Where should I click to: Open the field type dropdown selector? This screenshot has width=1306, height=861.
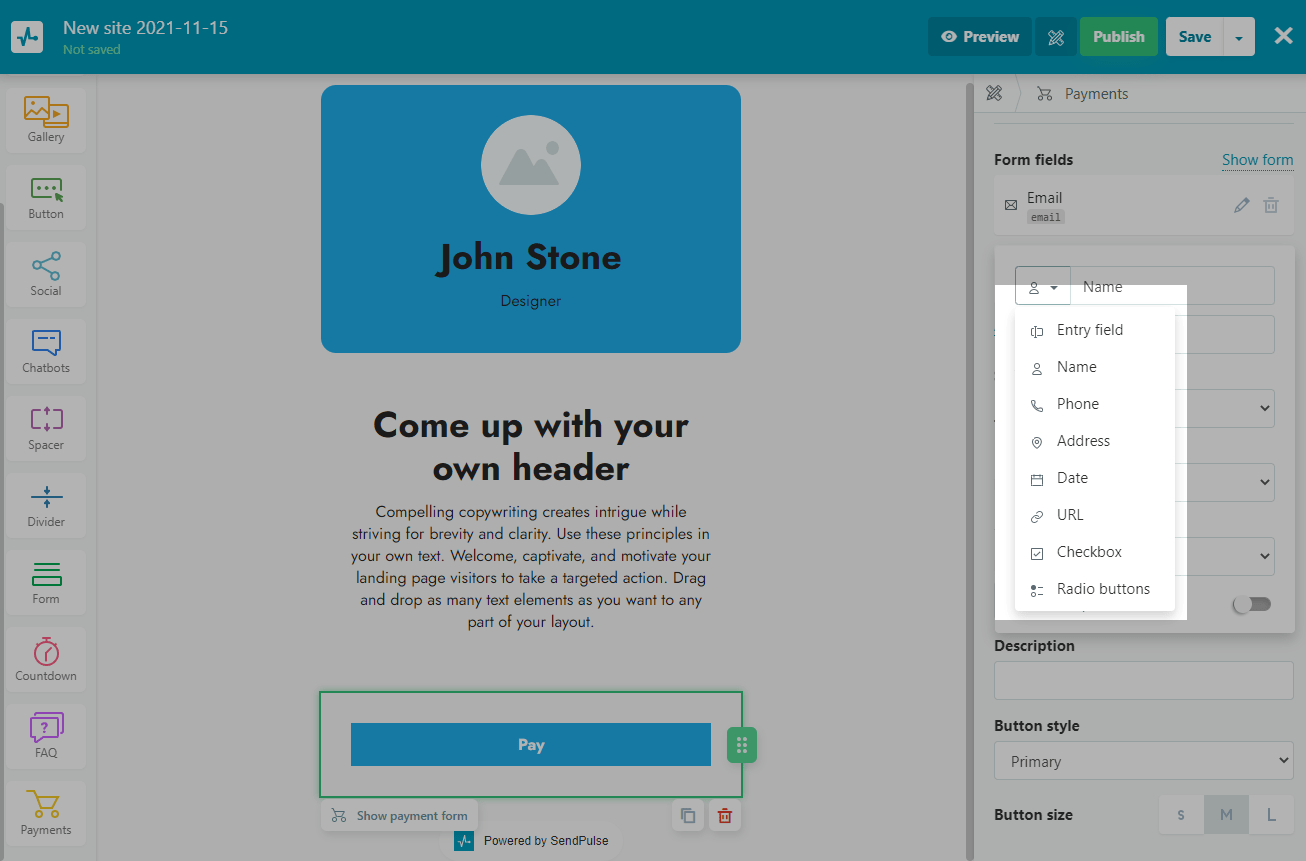click(x=1042, y=286)
